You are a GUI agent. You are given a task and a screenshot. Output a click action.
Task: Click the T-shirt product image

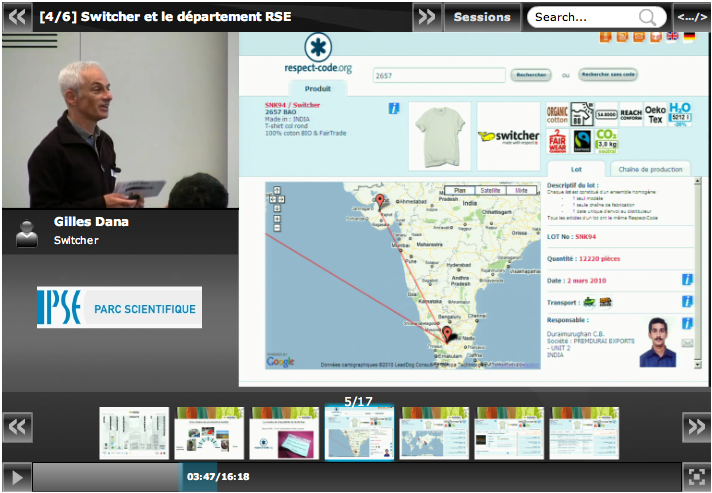440,136
